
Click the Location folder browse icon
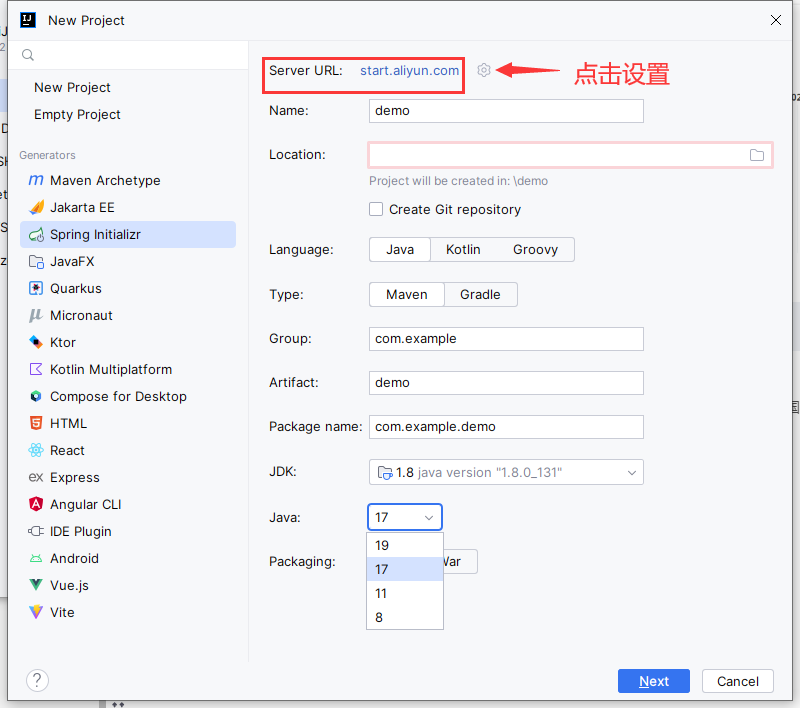click(757, 155)
